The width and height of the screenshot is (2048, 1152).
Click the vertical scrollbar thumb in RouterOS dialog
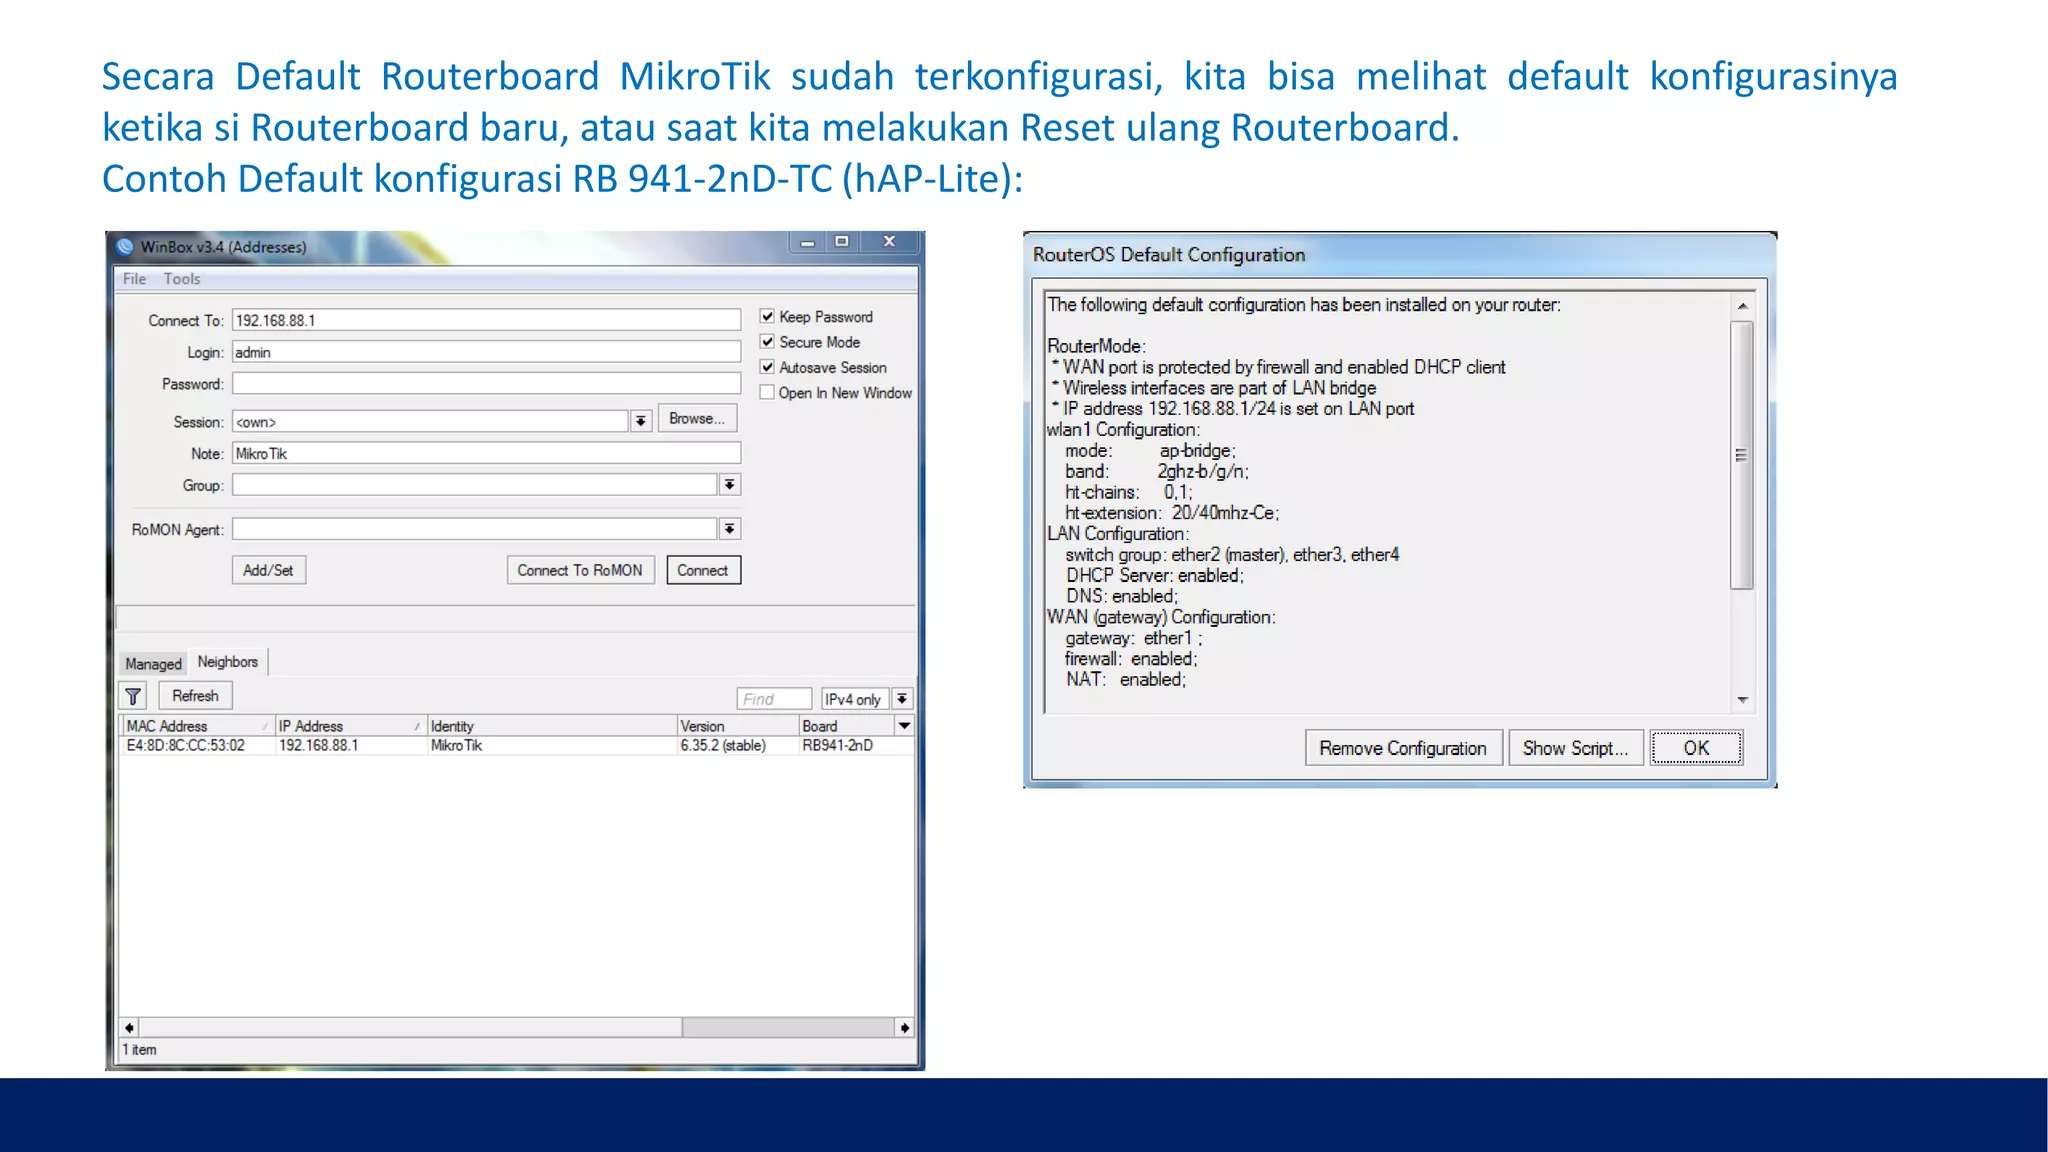(x=1742, y=455)
